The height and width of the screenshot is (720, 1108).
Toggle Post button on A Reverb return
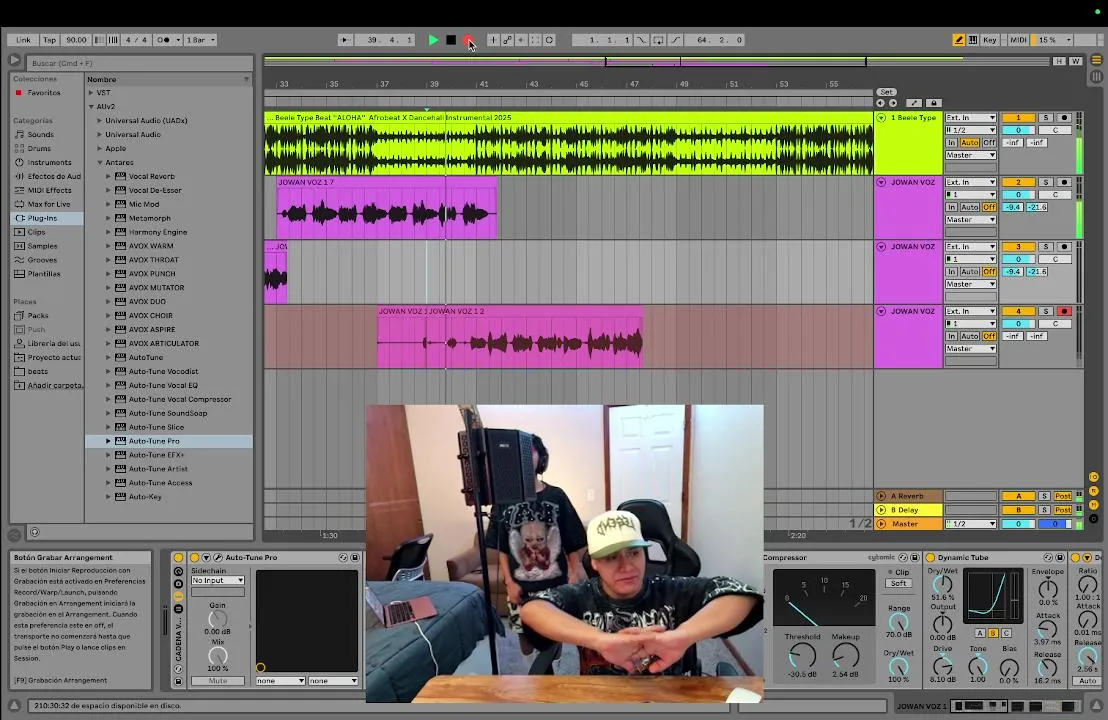tap(1063, 496)
